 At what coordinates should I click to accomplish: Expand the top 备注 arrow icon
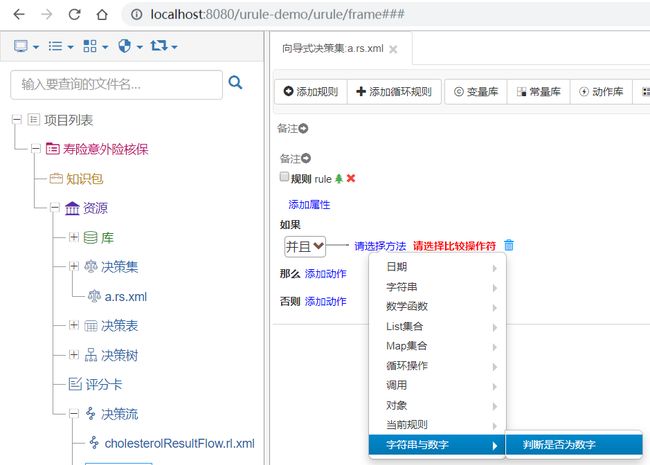click(303, 128)
